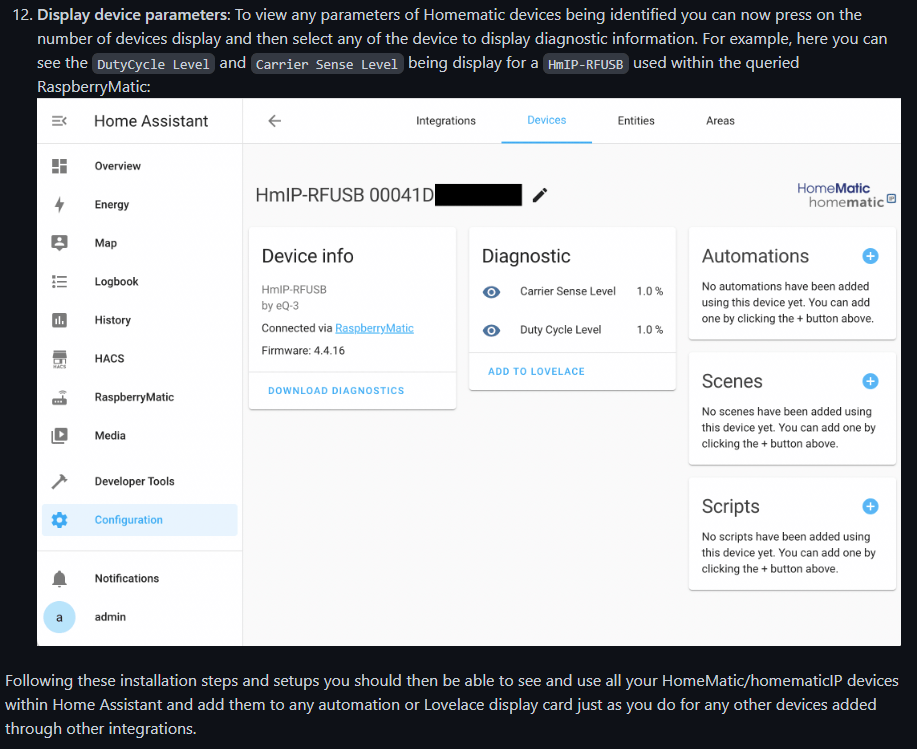Add a new script with the plus icon

[x=868, y=507]
